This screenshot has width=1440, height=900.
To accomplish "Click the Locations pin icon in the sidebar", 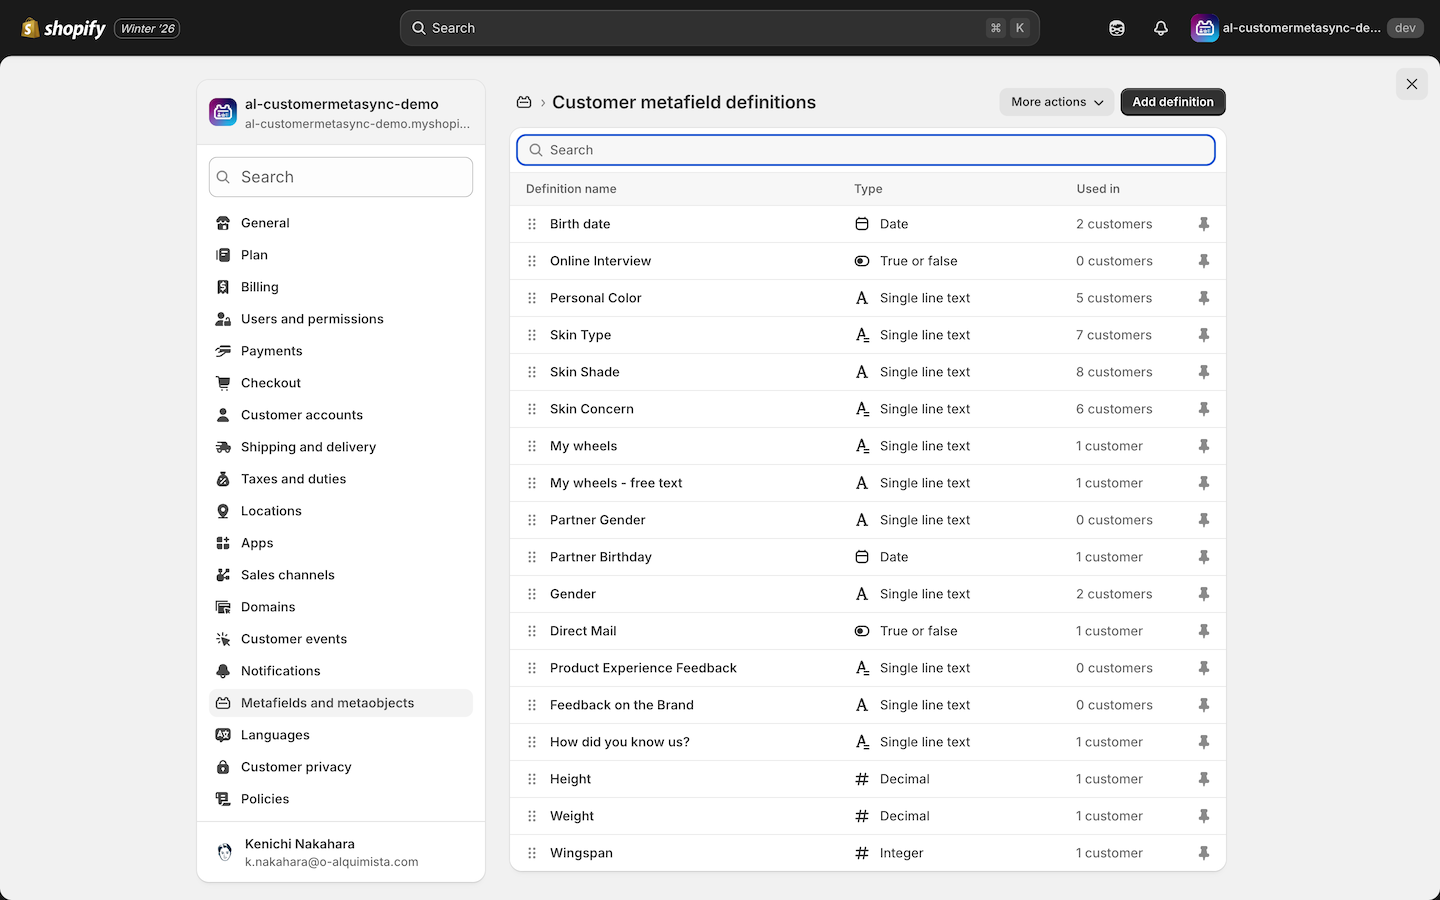I will (224, 510).
